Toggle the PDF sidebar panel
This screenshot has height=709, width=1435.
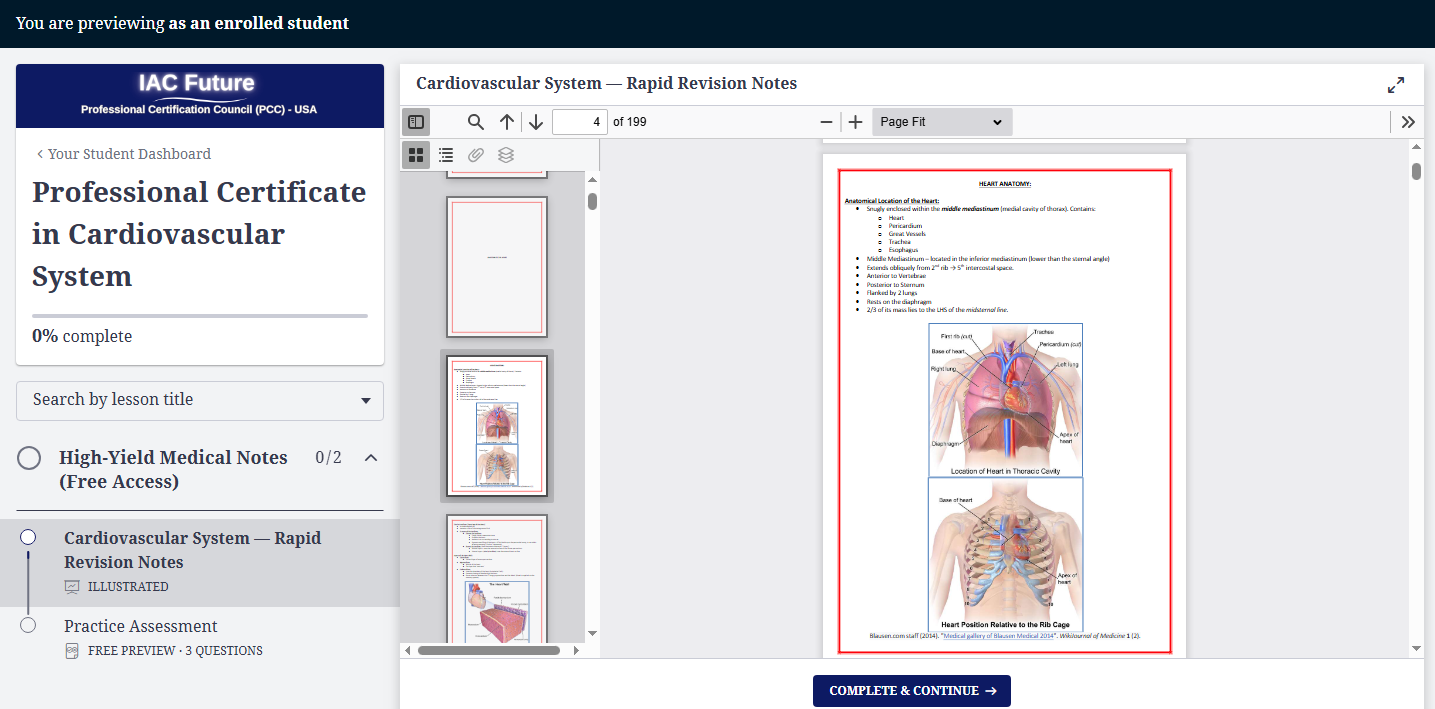click(x=416, y=122)
